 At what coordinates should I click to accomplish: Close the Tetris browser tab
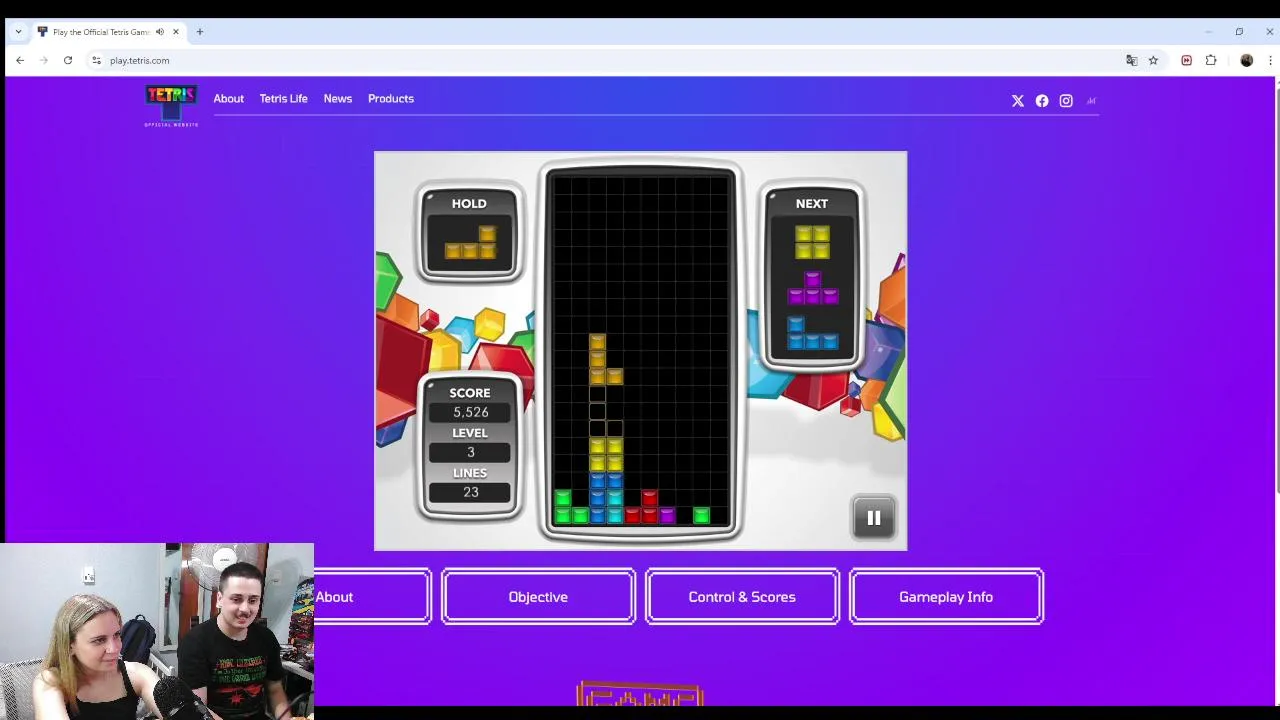176,32
